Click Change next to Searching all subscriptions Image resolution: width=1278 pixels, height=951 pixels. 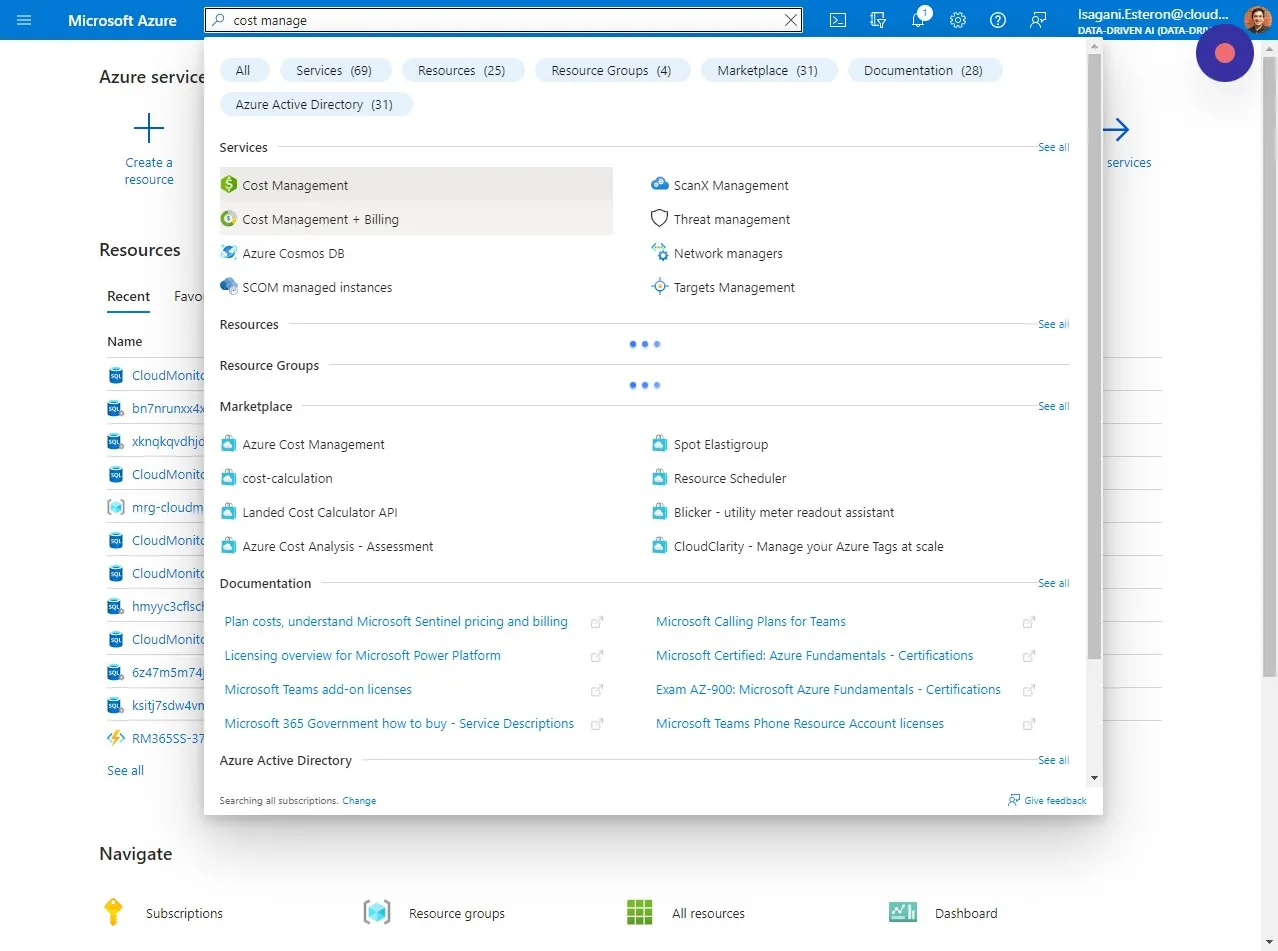pos(359,800)
